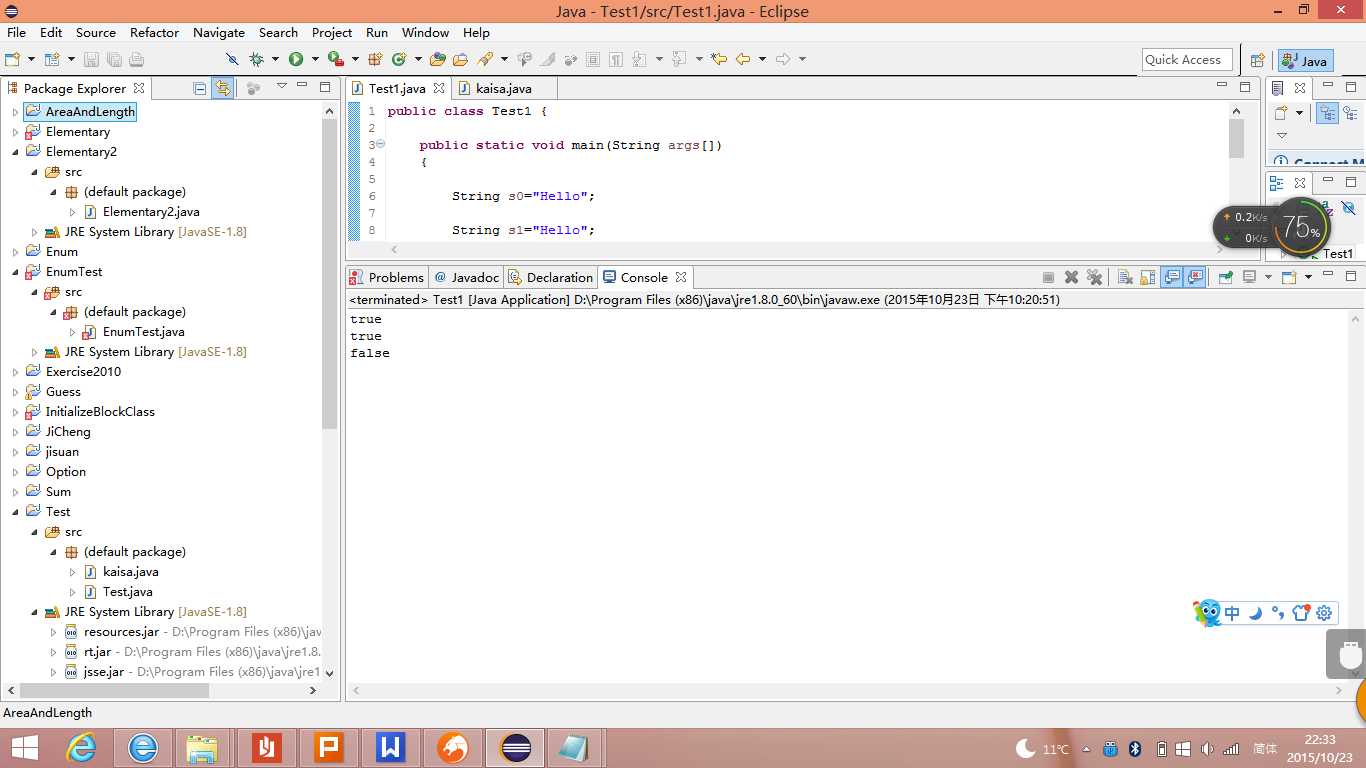1366x768 pixels.
Task: Open the Run button dropdown arrow
Action: pos(314,60)
